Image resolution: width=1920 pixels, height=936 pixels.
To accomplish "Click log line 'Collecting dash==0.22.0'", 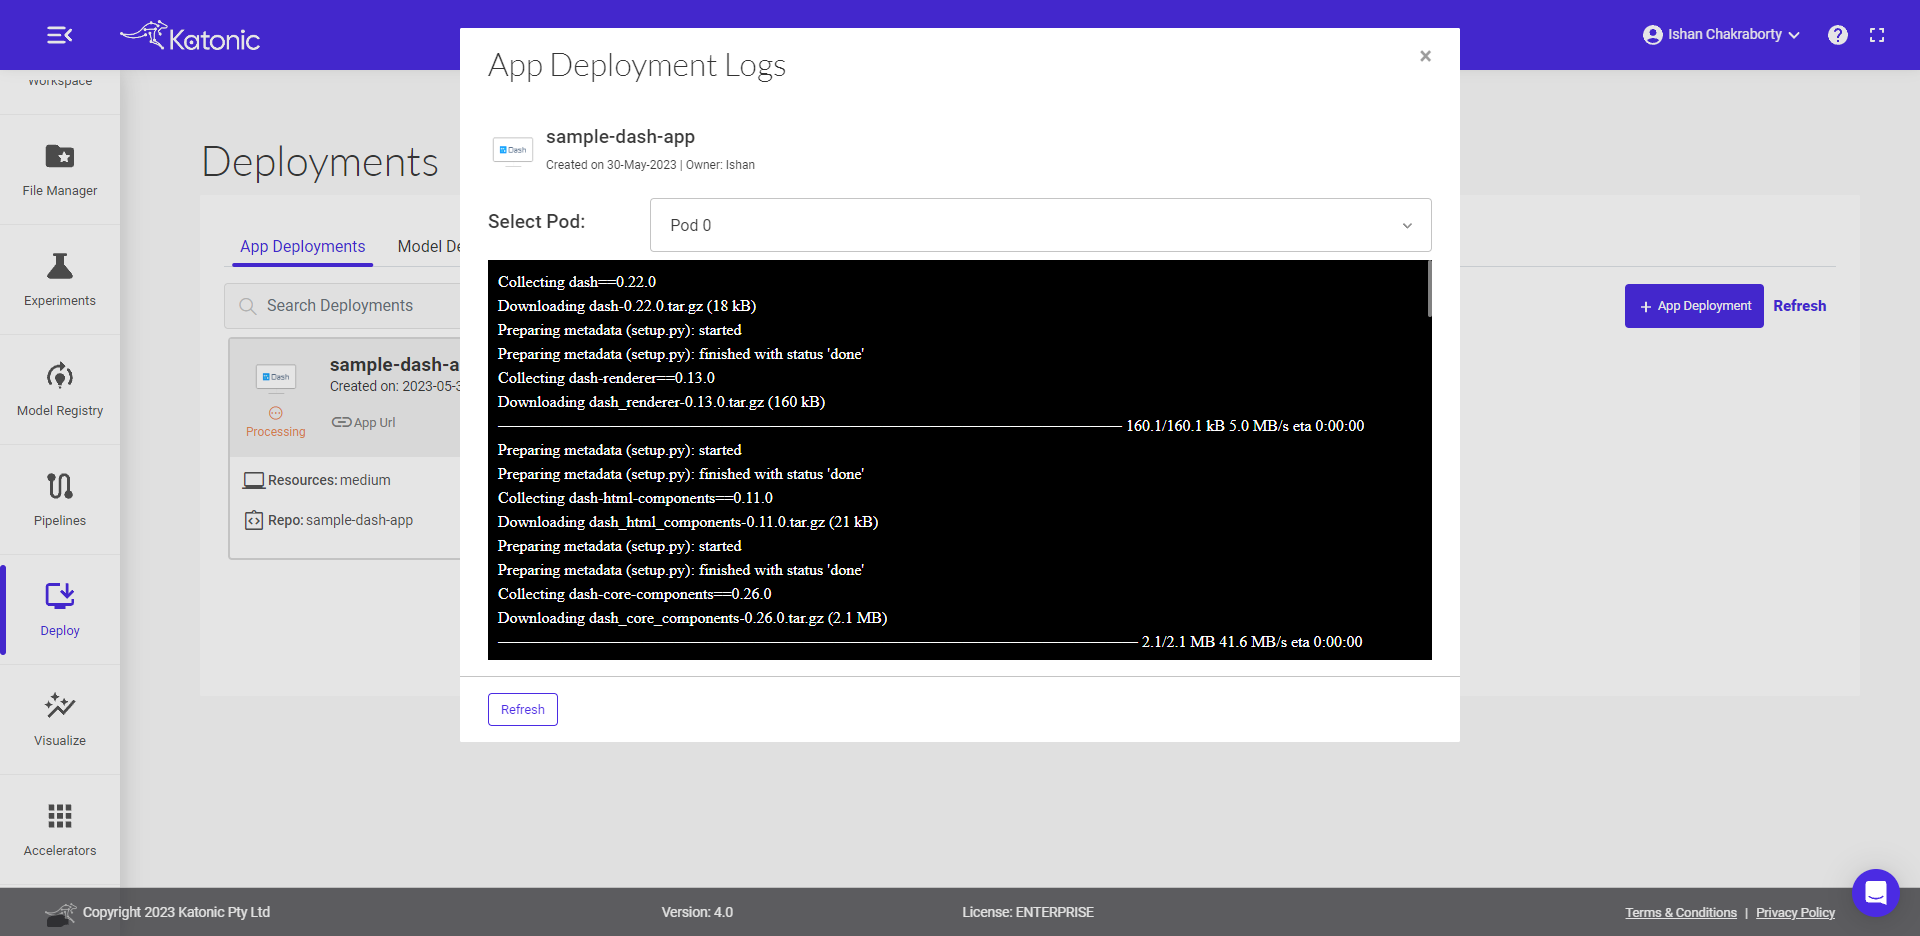I will [x=577, y=282].
